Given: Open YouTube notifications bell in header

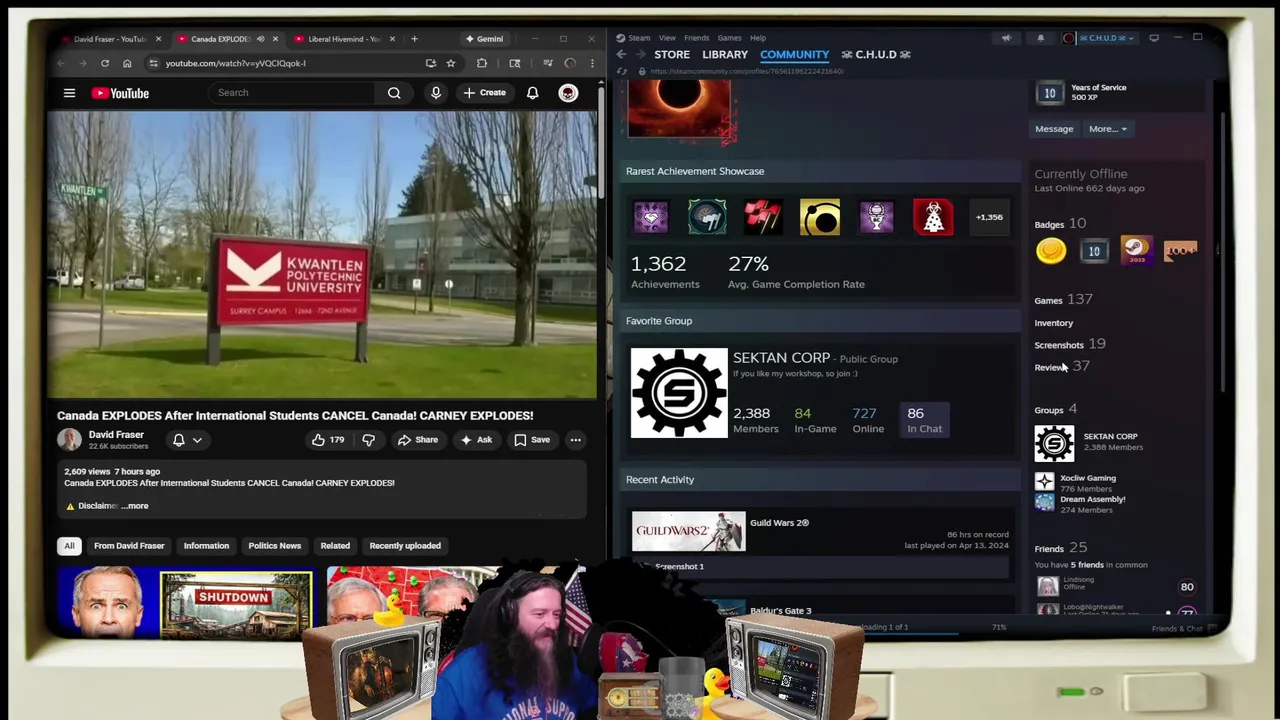Looking at the screenshot, I should tap(533, 93).
